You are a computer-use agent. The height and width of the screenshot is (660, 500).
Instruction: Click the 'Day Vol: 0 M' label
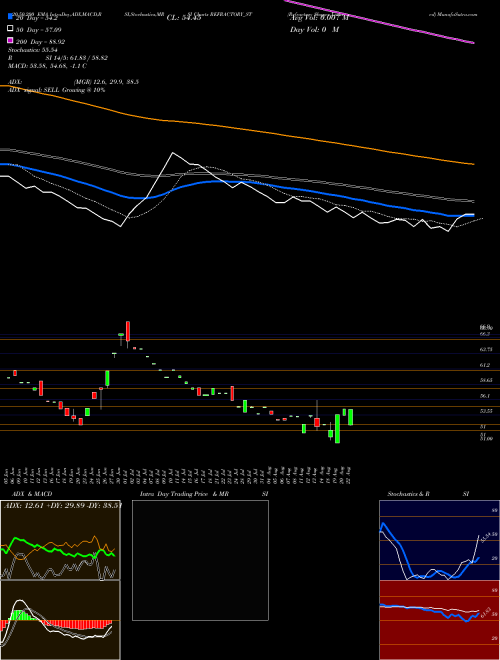point(314,30)
